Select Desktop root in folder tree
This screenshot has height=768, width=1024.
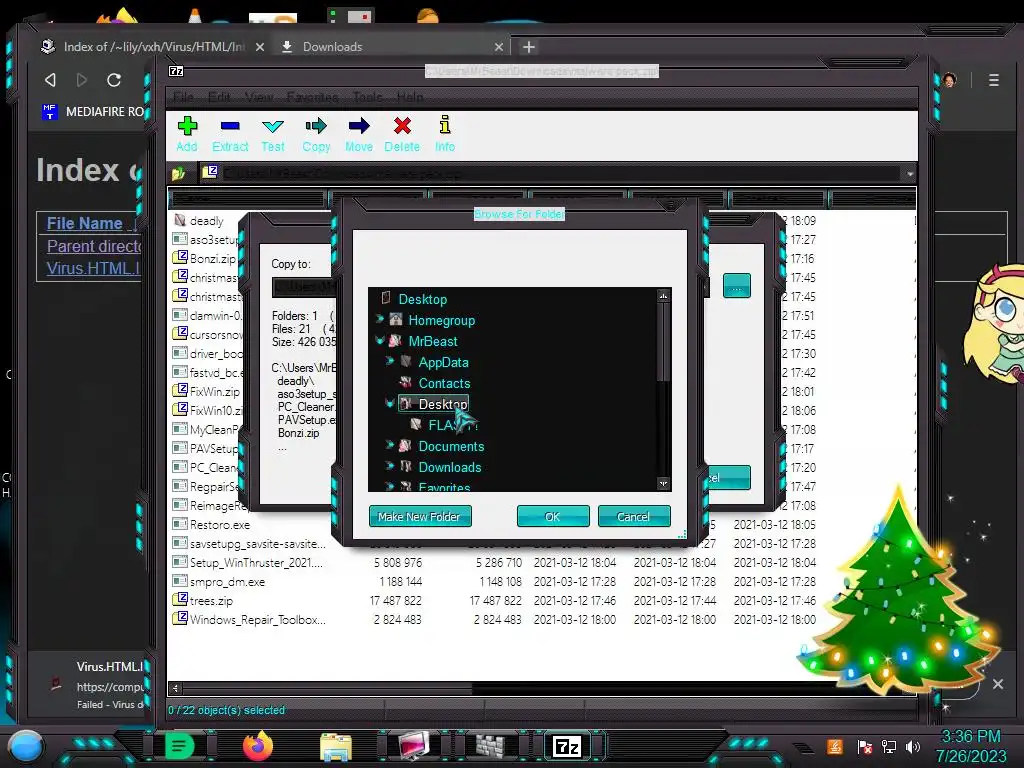tap(423, 299)
